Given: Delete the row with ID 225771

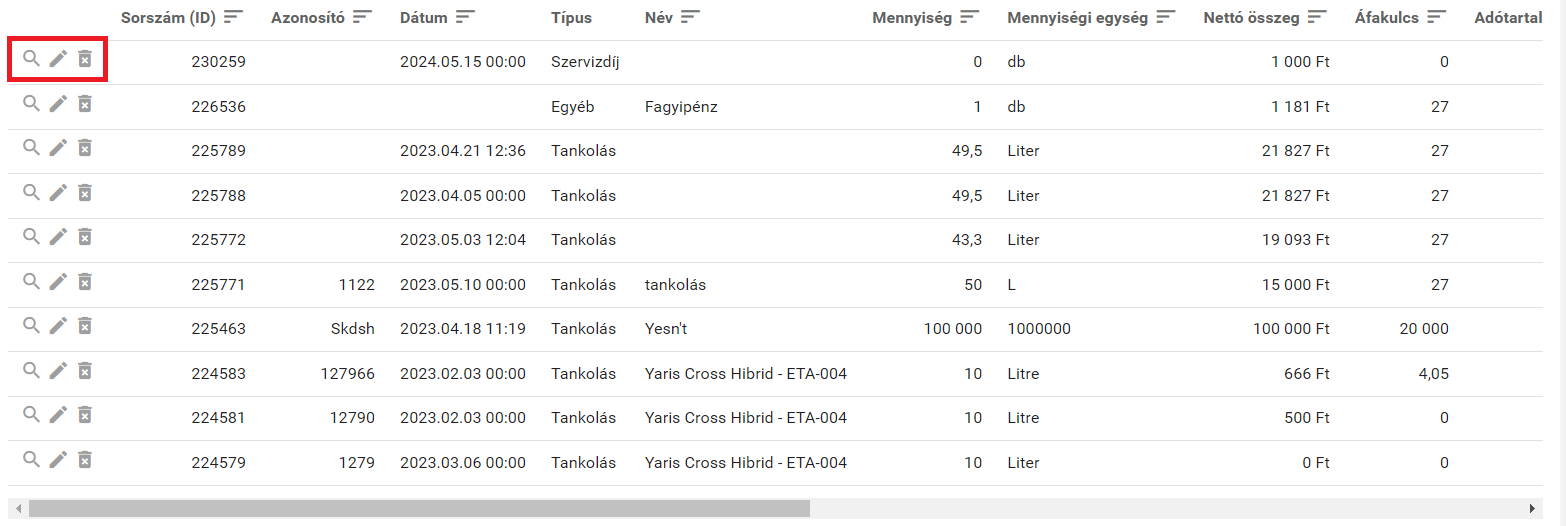Looking at the screenshot, I should pyautogui.click(x=85, y=281).
